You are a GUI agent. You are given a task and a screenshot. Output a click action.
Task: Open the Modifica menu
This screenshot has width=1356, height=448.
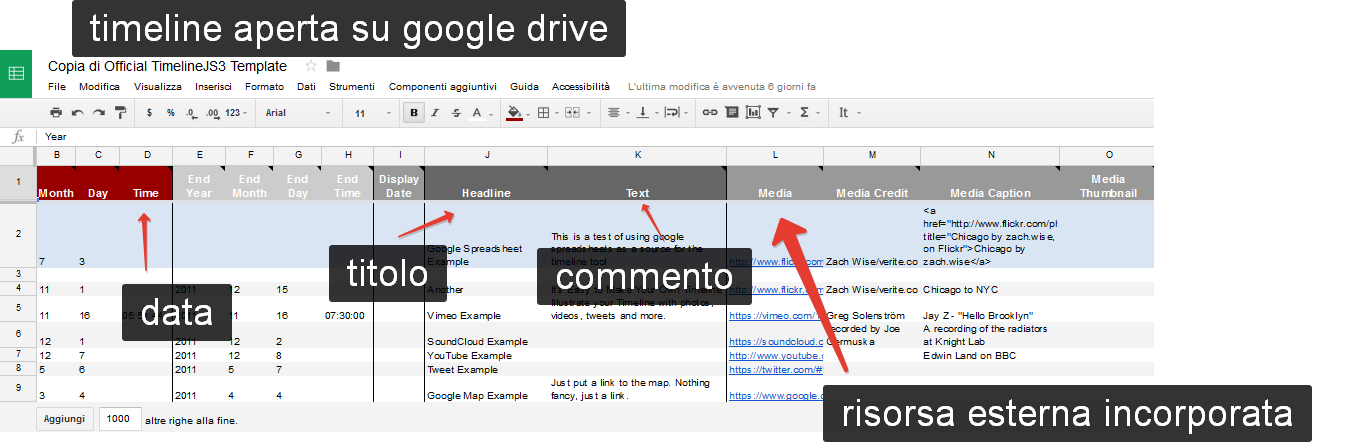tap(99, 87)
